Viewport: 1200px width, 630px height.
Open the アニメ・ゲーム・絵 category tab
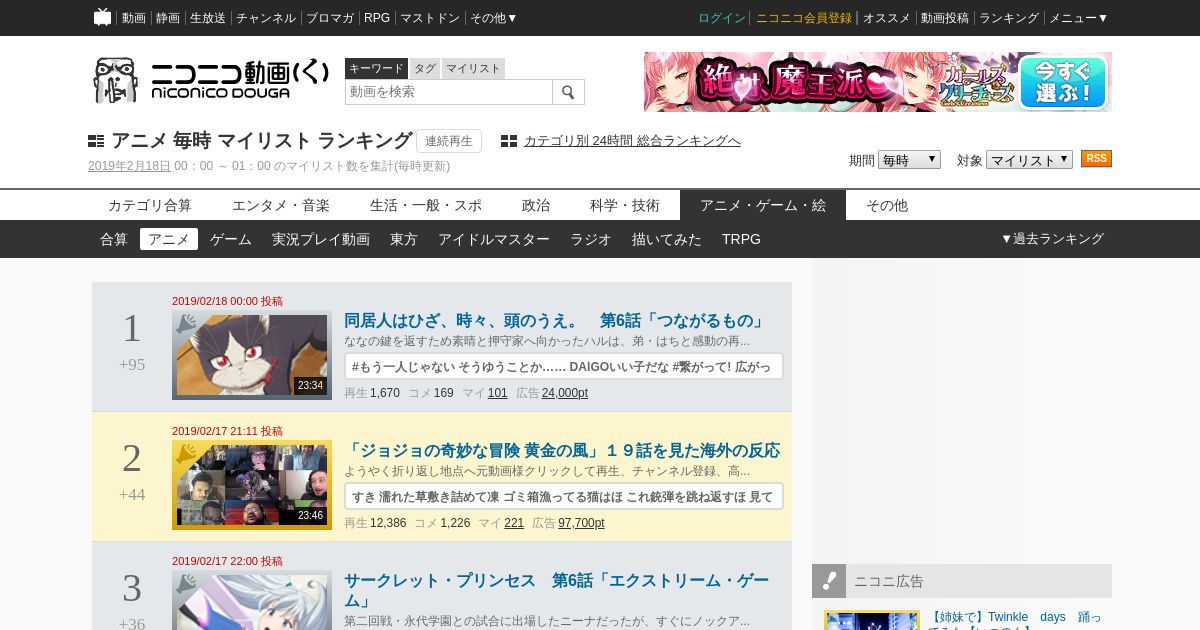pos(763,205)
